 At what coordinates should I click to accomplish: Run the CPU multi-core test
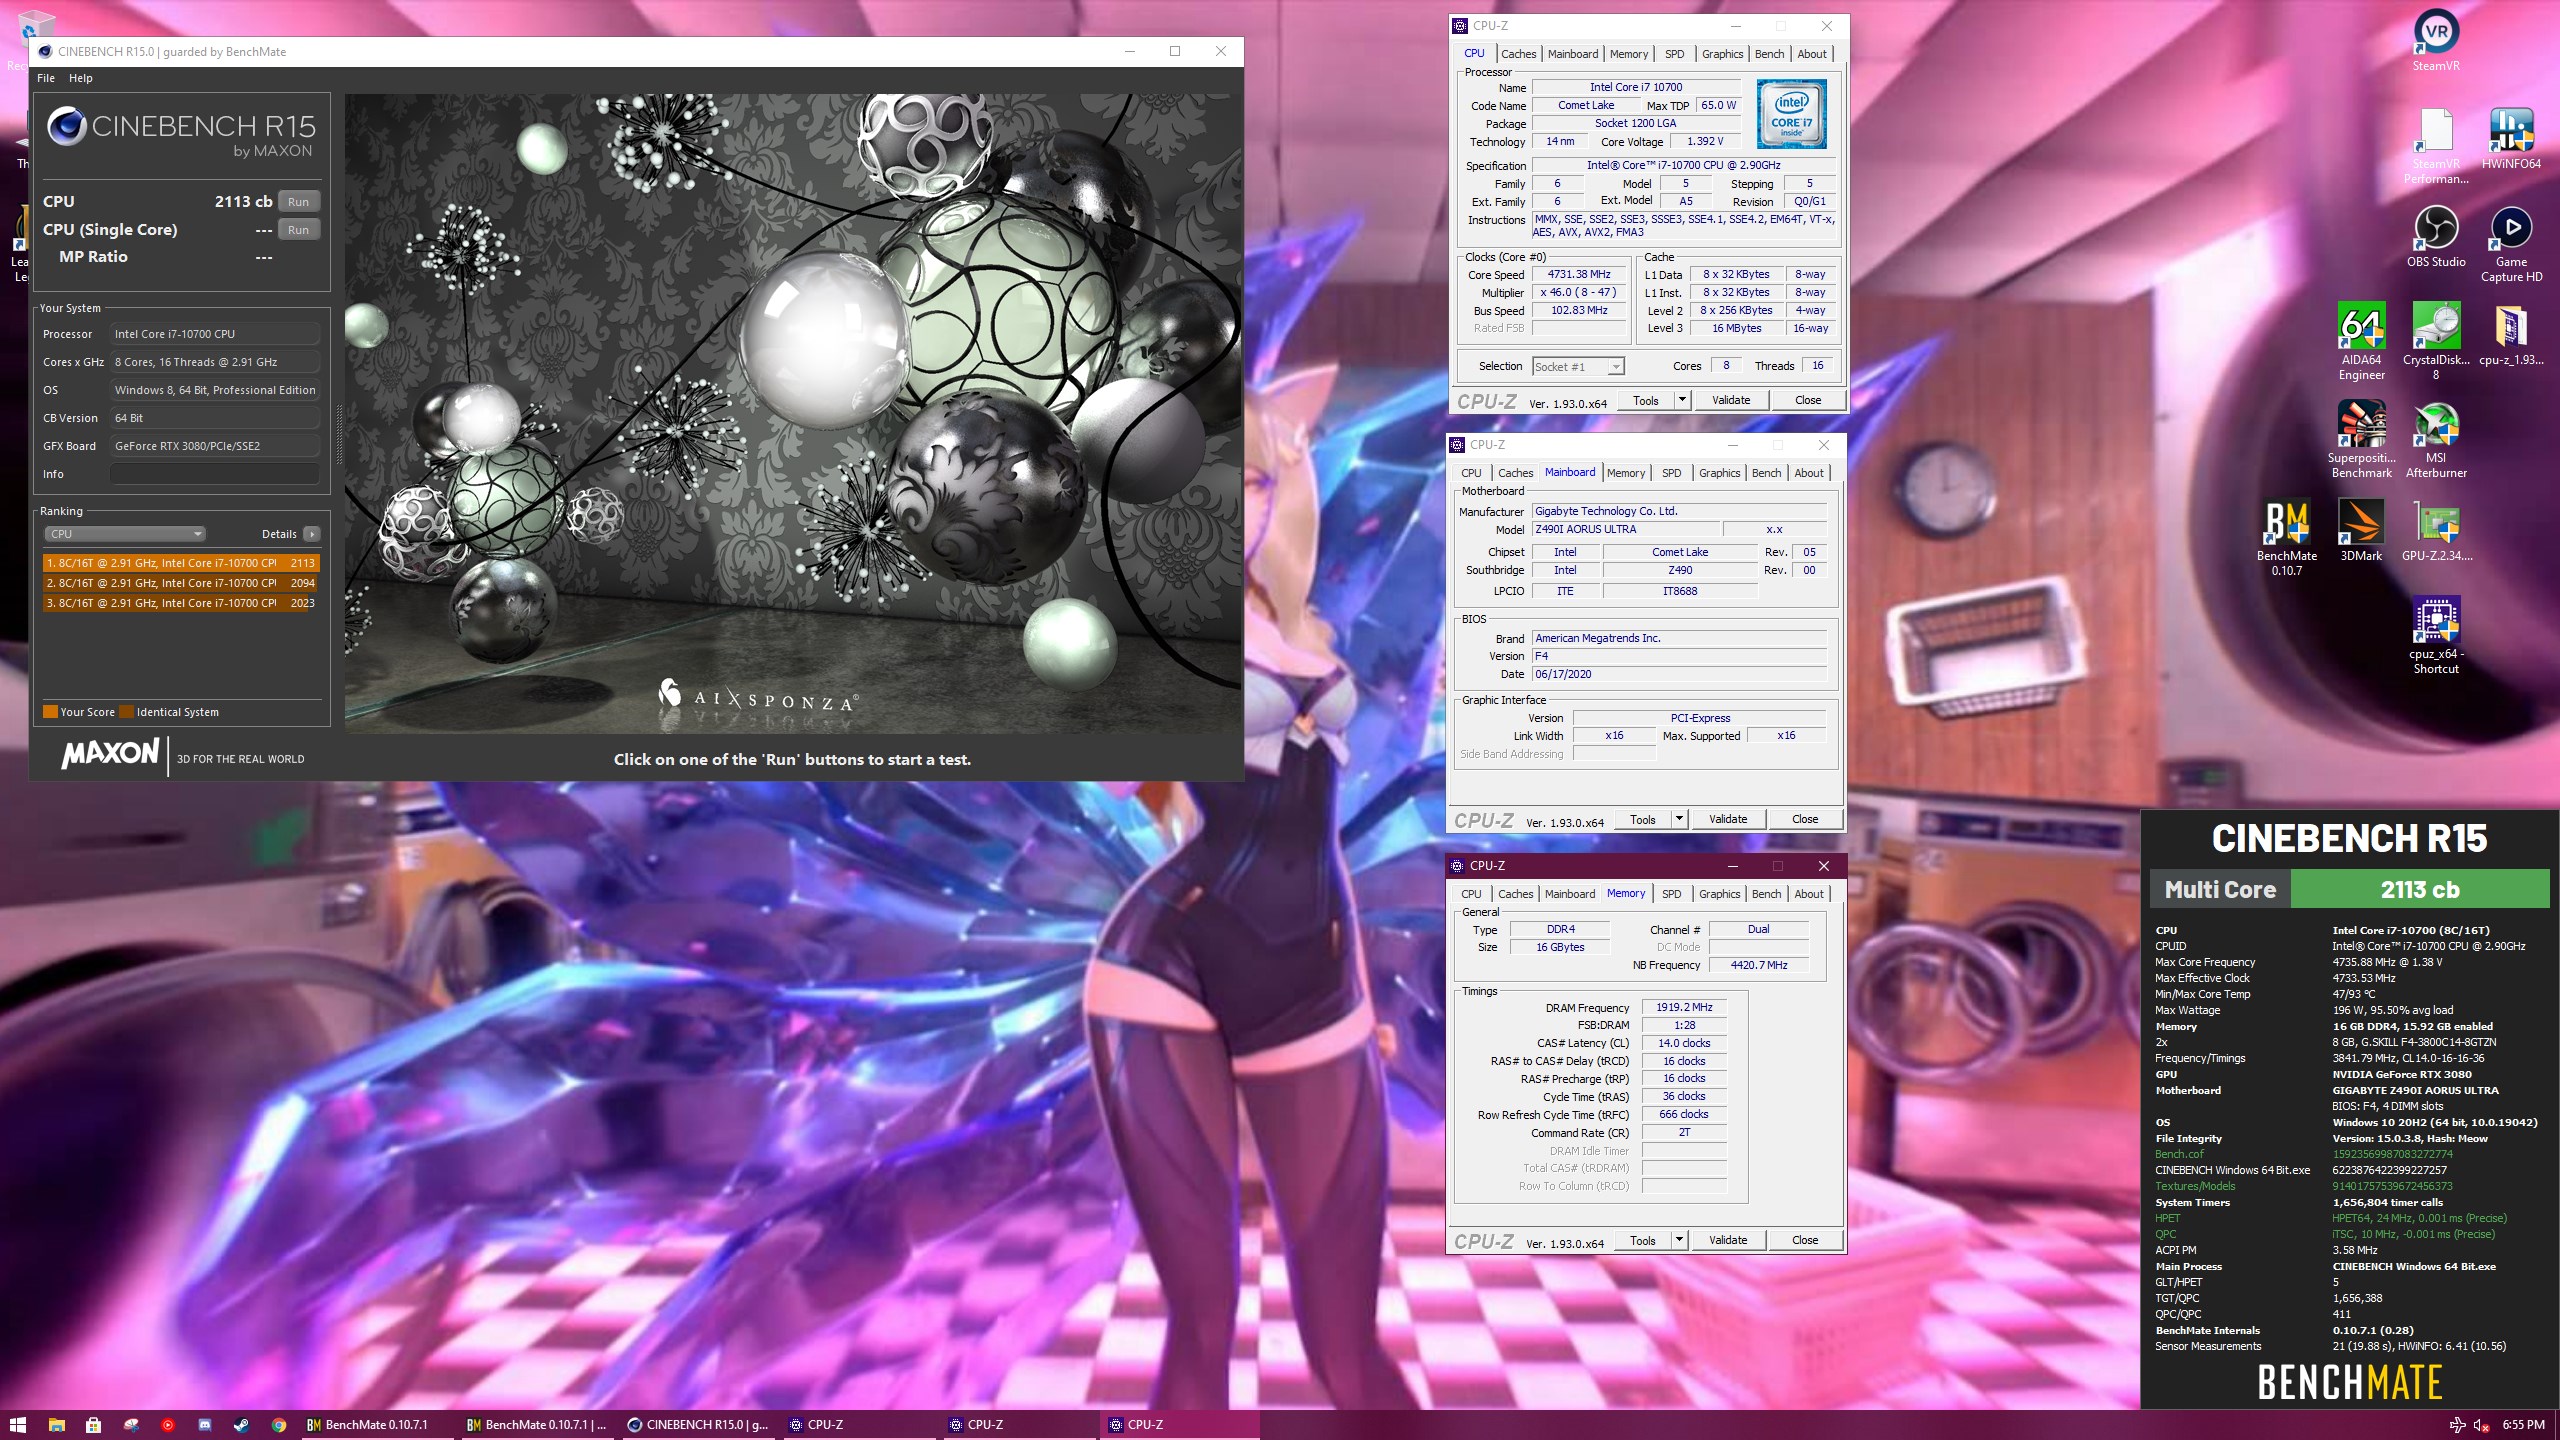coord(298,202)
